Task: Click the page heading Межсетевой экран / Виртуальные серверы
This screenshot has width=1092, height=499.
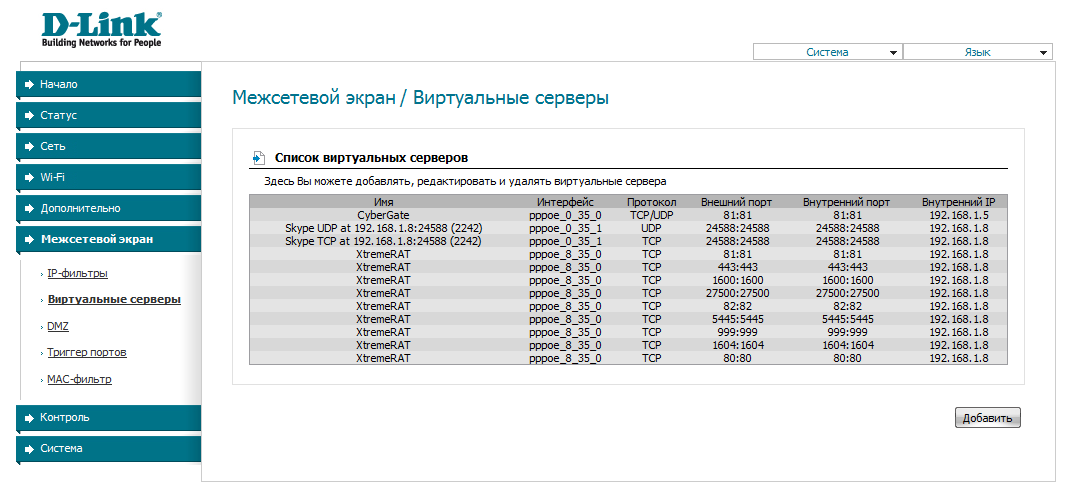Action: pyautogui.click(x=420, y=97)
